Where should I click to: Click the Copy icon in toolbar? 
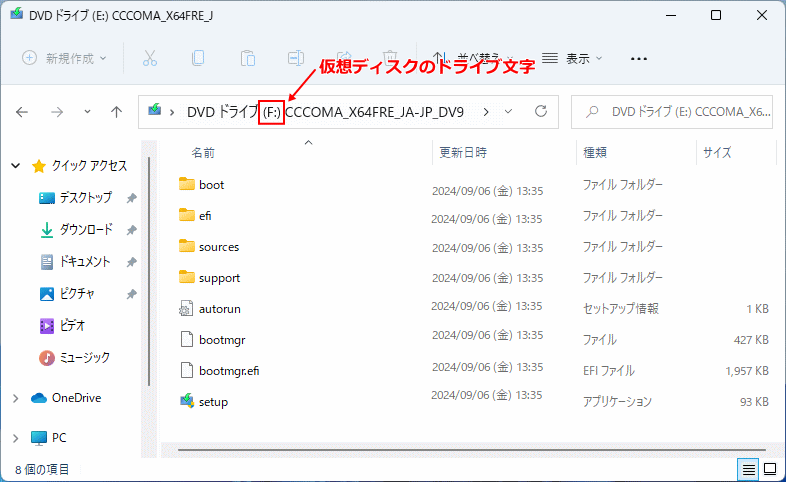click(x=198, y=58)
